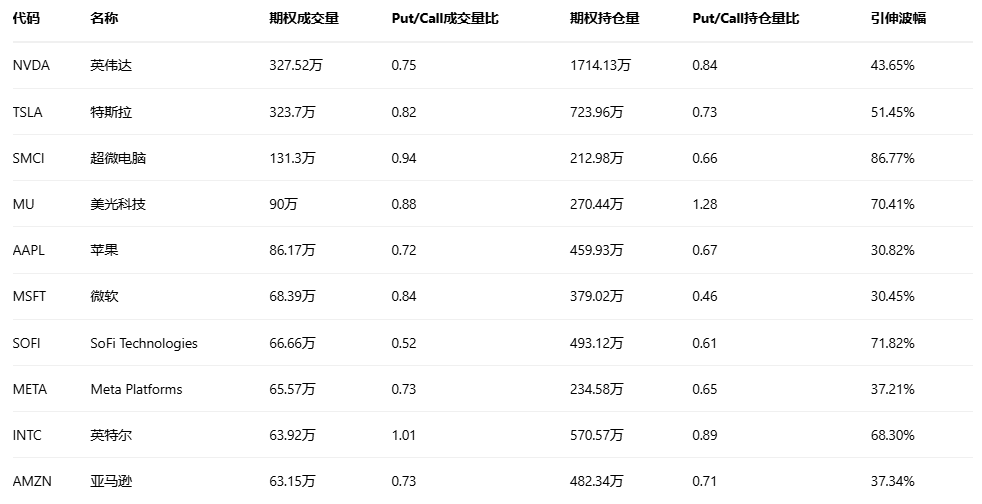Click the 代码 column header

tap(27, 18)
